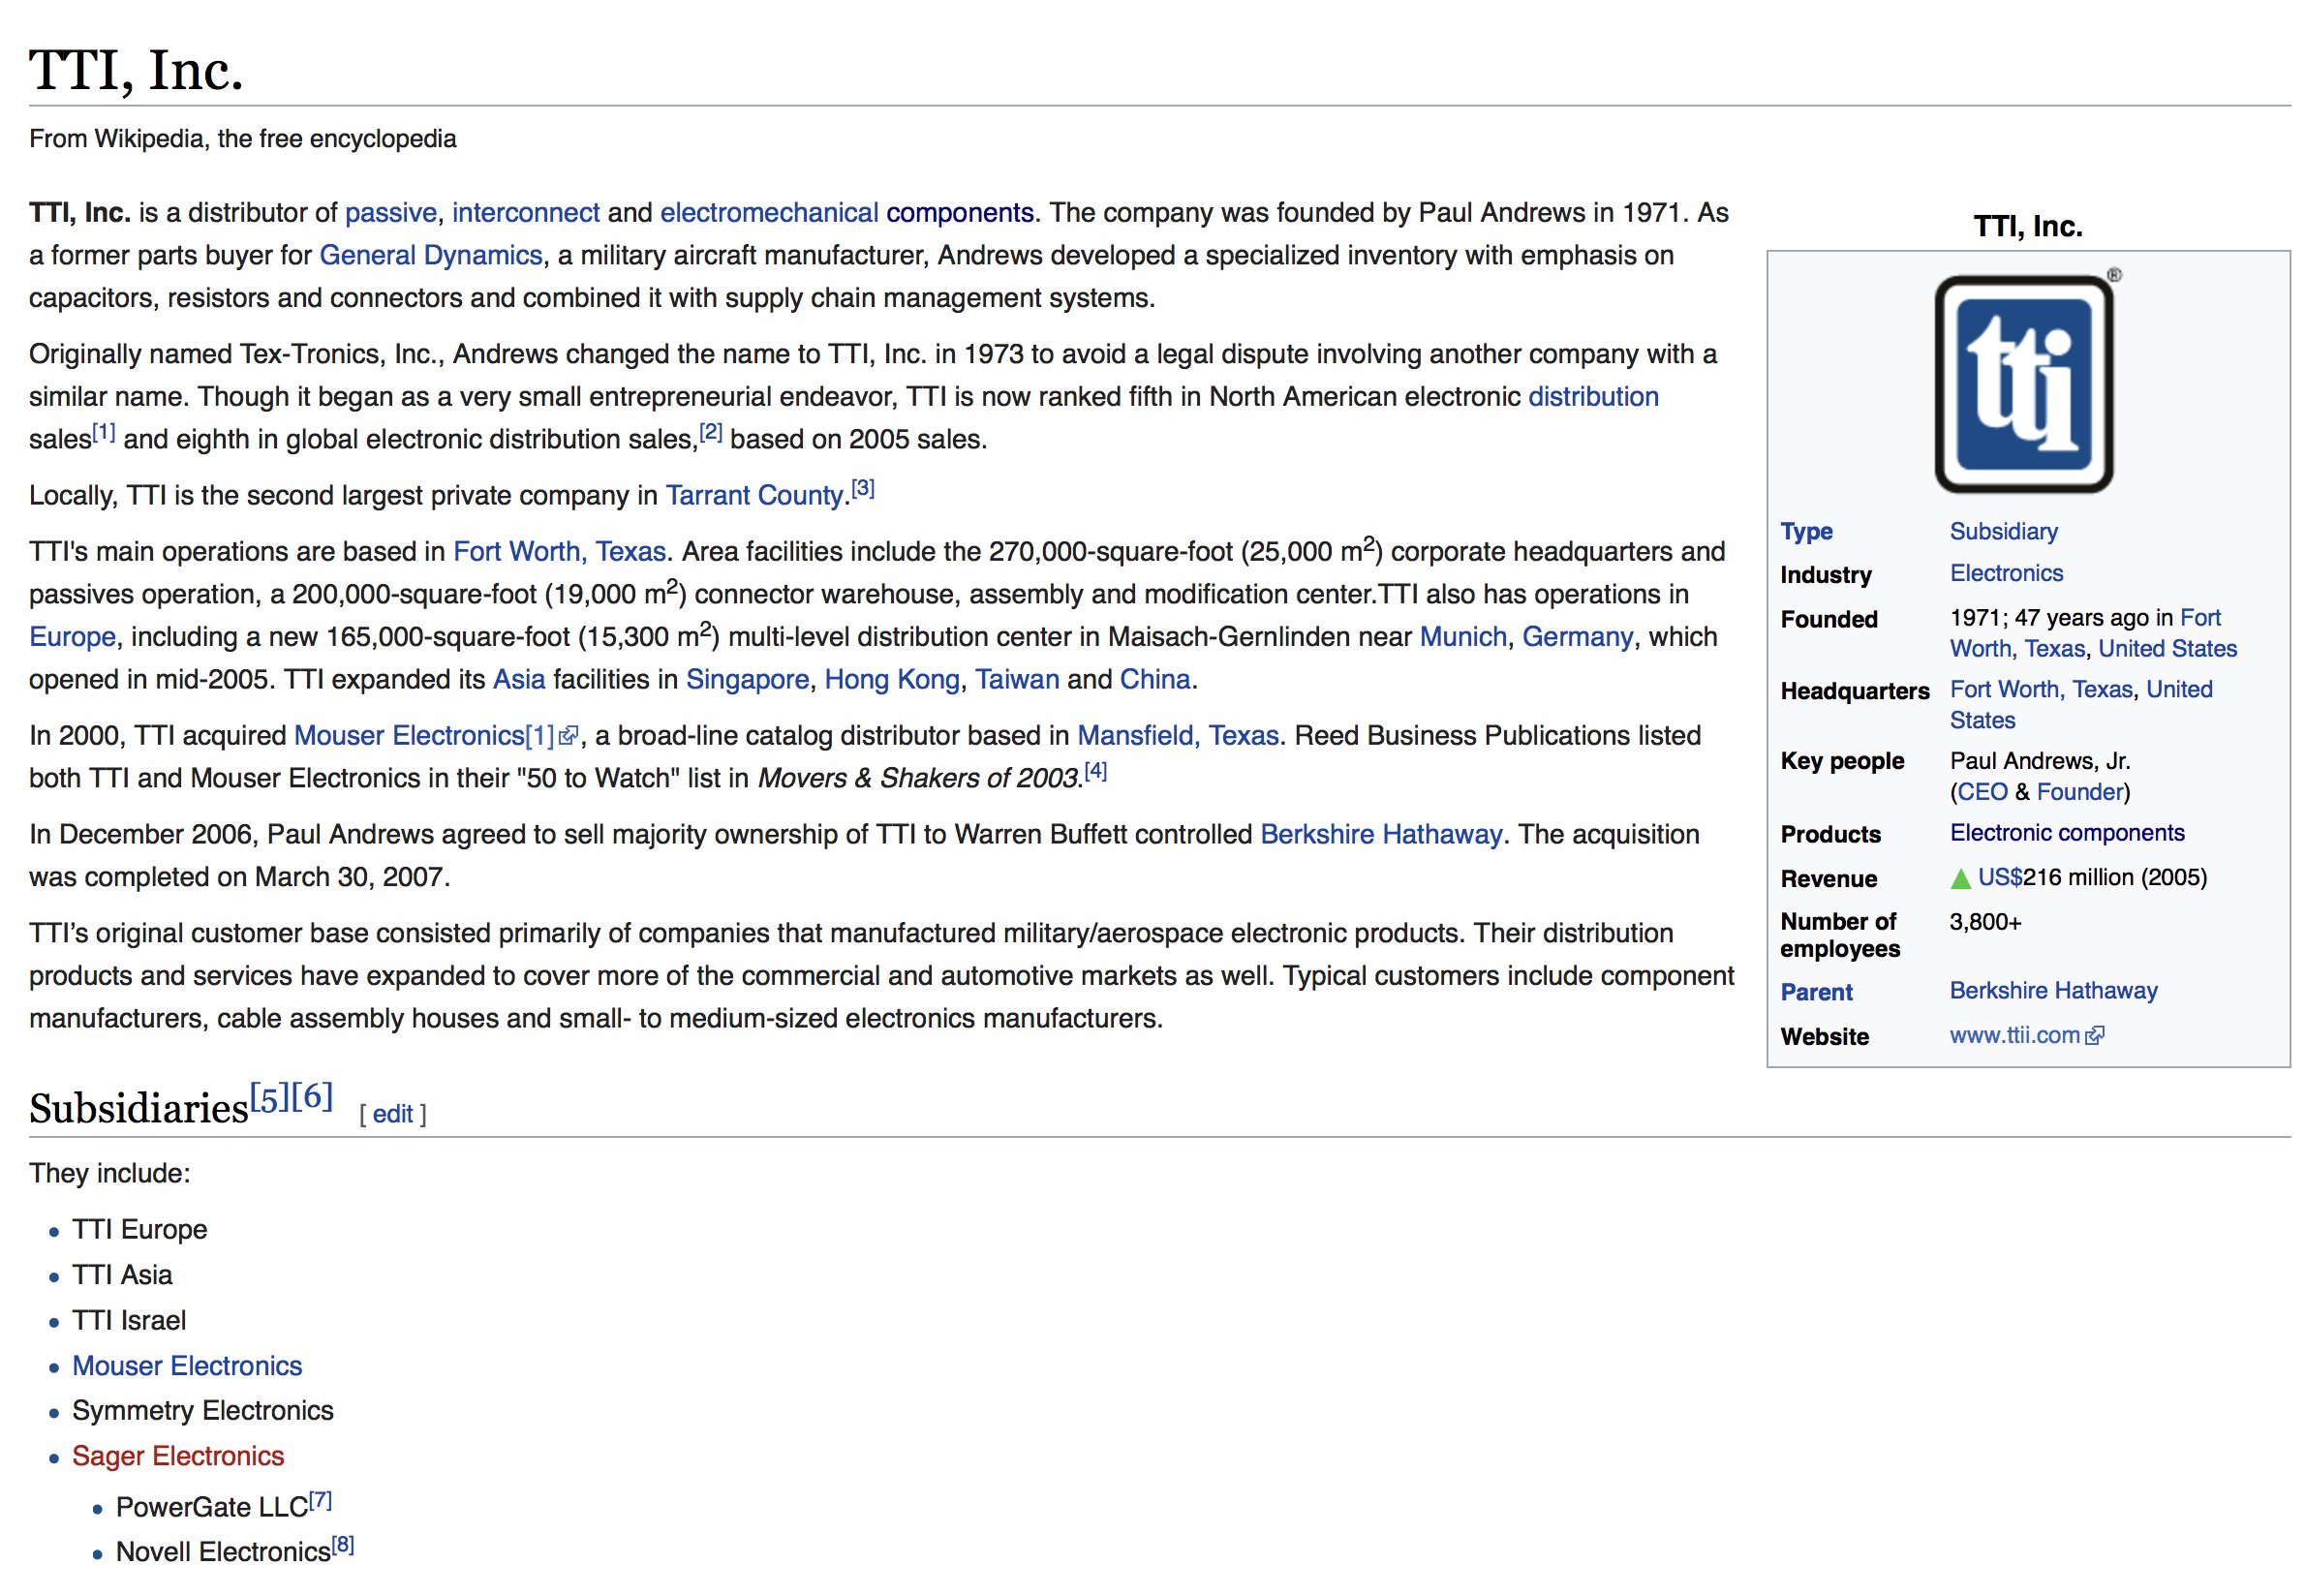Follow Berkshire Hathaway link in paragraph
Image resolution: width=2305 pixels, height=1596 pixels.
(x=1381, y=835)
